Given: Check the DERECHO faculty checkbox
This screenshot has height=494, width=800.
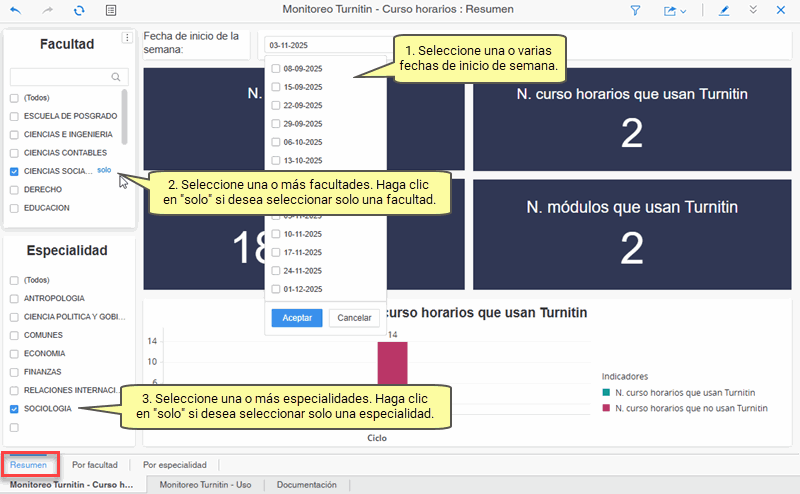Looking at the screenshot, I should tap(14, 190).
